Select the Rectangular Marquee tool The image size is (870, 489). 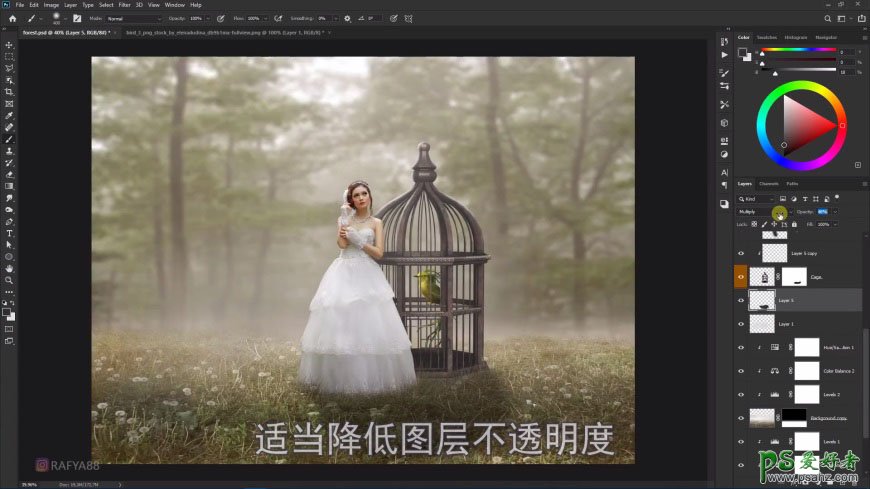click(9, 57)
